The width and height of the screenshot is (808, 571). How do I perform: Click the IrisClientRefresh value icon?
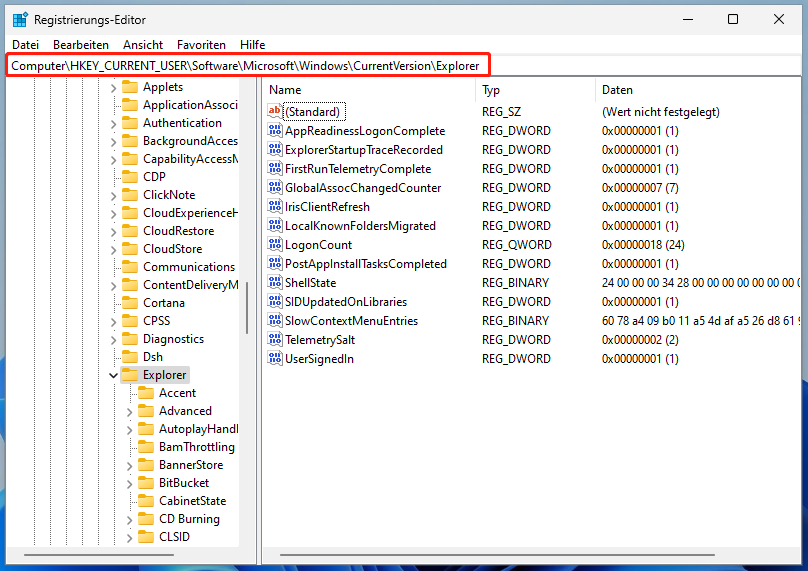point(275,207)
